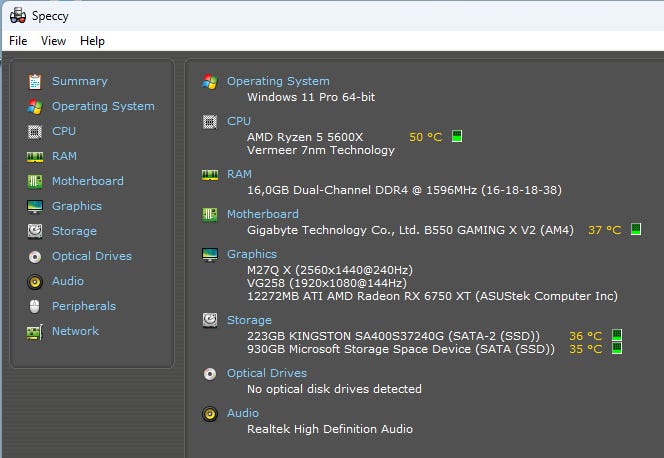Click the Motherboard icon in sidebar
This screenshot has height=458, width=664.
[x=35, y=181]
